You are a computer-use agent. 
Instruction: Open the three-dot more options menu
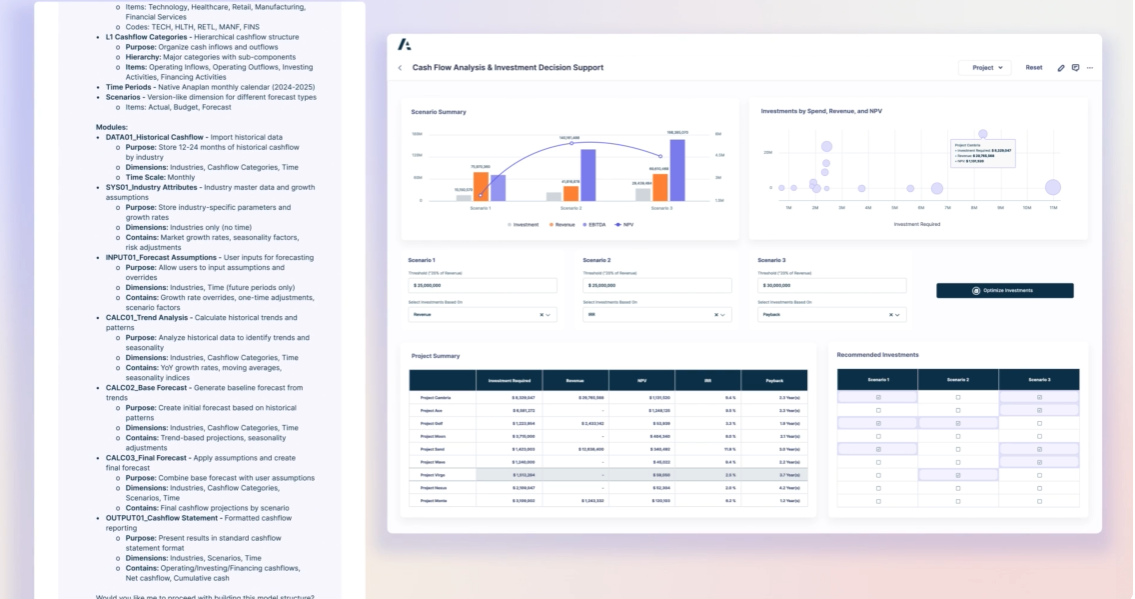click(x=1090, y=68)
